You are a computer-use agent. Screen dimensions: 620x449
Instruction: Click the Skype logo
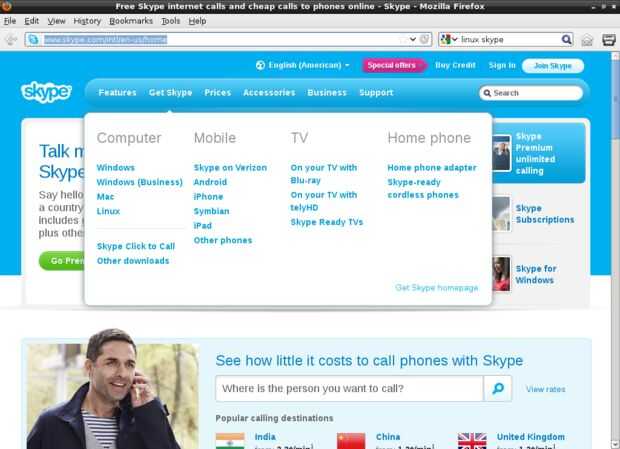tap(46, 92)
